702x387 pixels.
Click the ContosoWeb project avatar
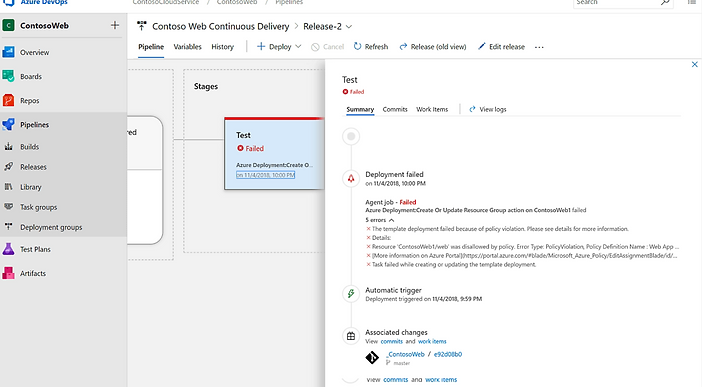(x=9, y=25)
